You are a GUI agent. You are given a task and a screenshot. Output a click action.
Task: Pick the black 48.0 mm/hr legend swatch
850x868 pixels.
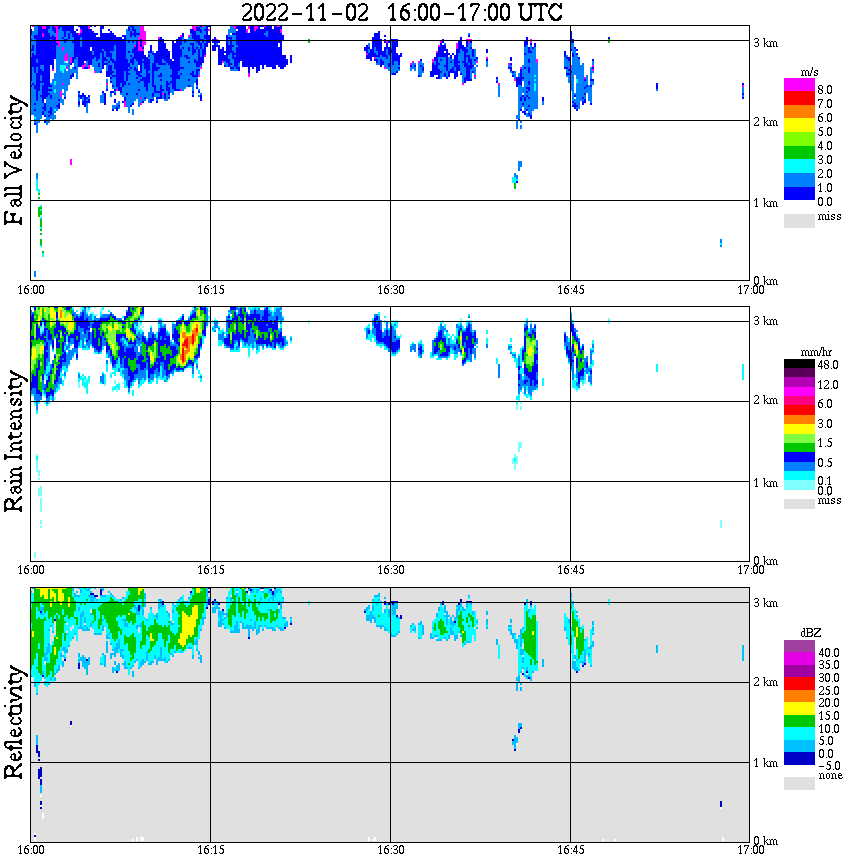(799, 364)
